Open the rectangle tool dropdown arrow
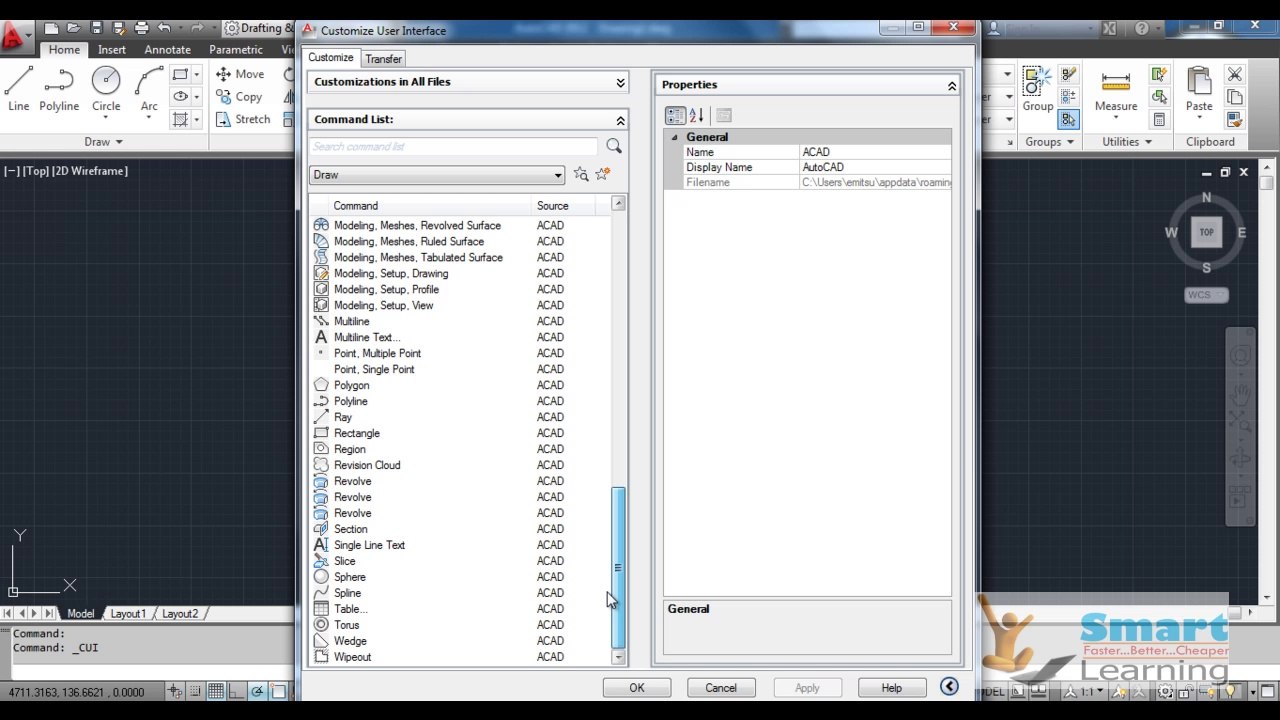The width and height of the screenshot is (1280, 720). [x=196, y=75]
